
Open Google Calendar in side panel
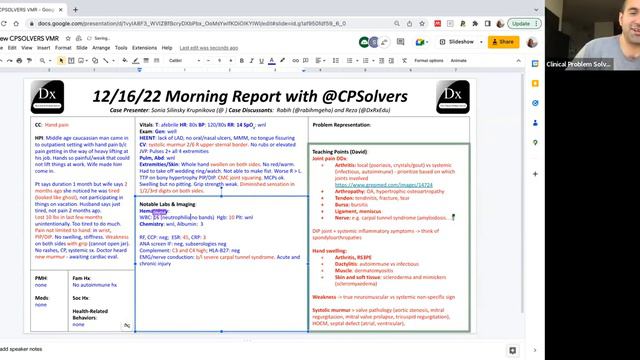(535, 64)
